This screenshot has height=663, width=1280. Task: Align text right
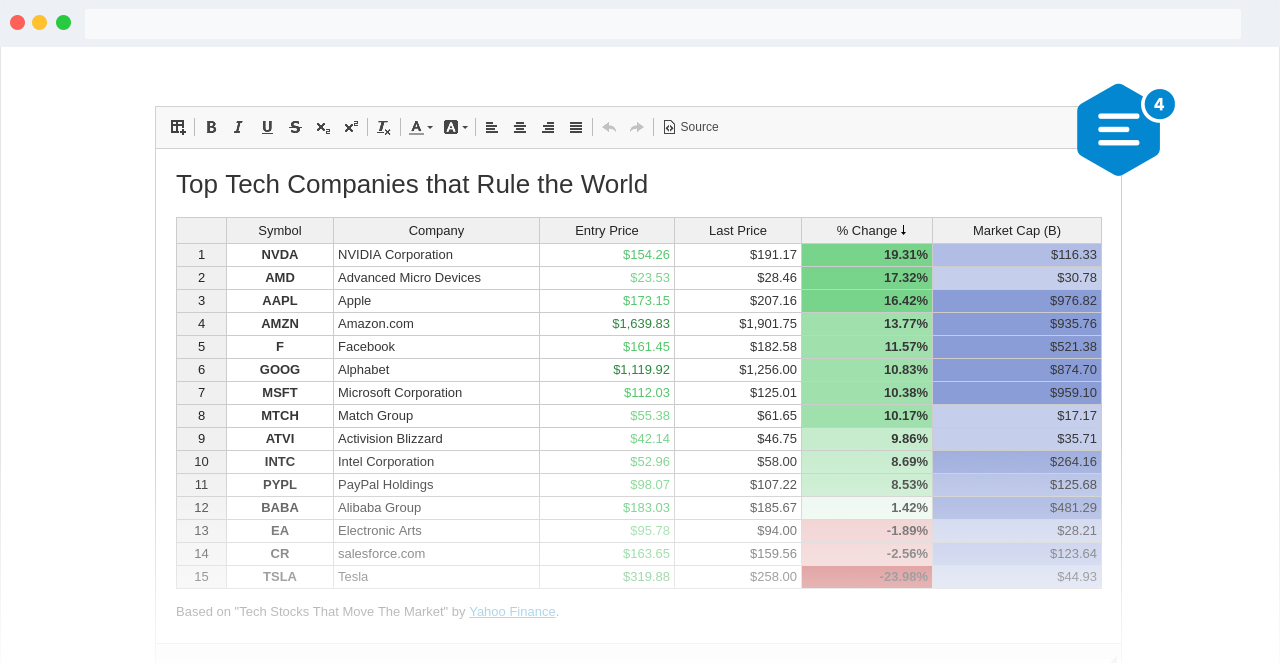[548, 127]
